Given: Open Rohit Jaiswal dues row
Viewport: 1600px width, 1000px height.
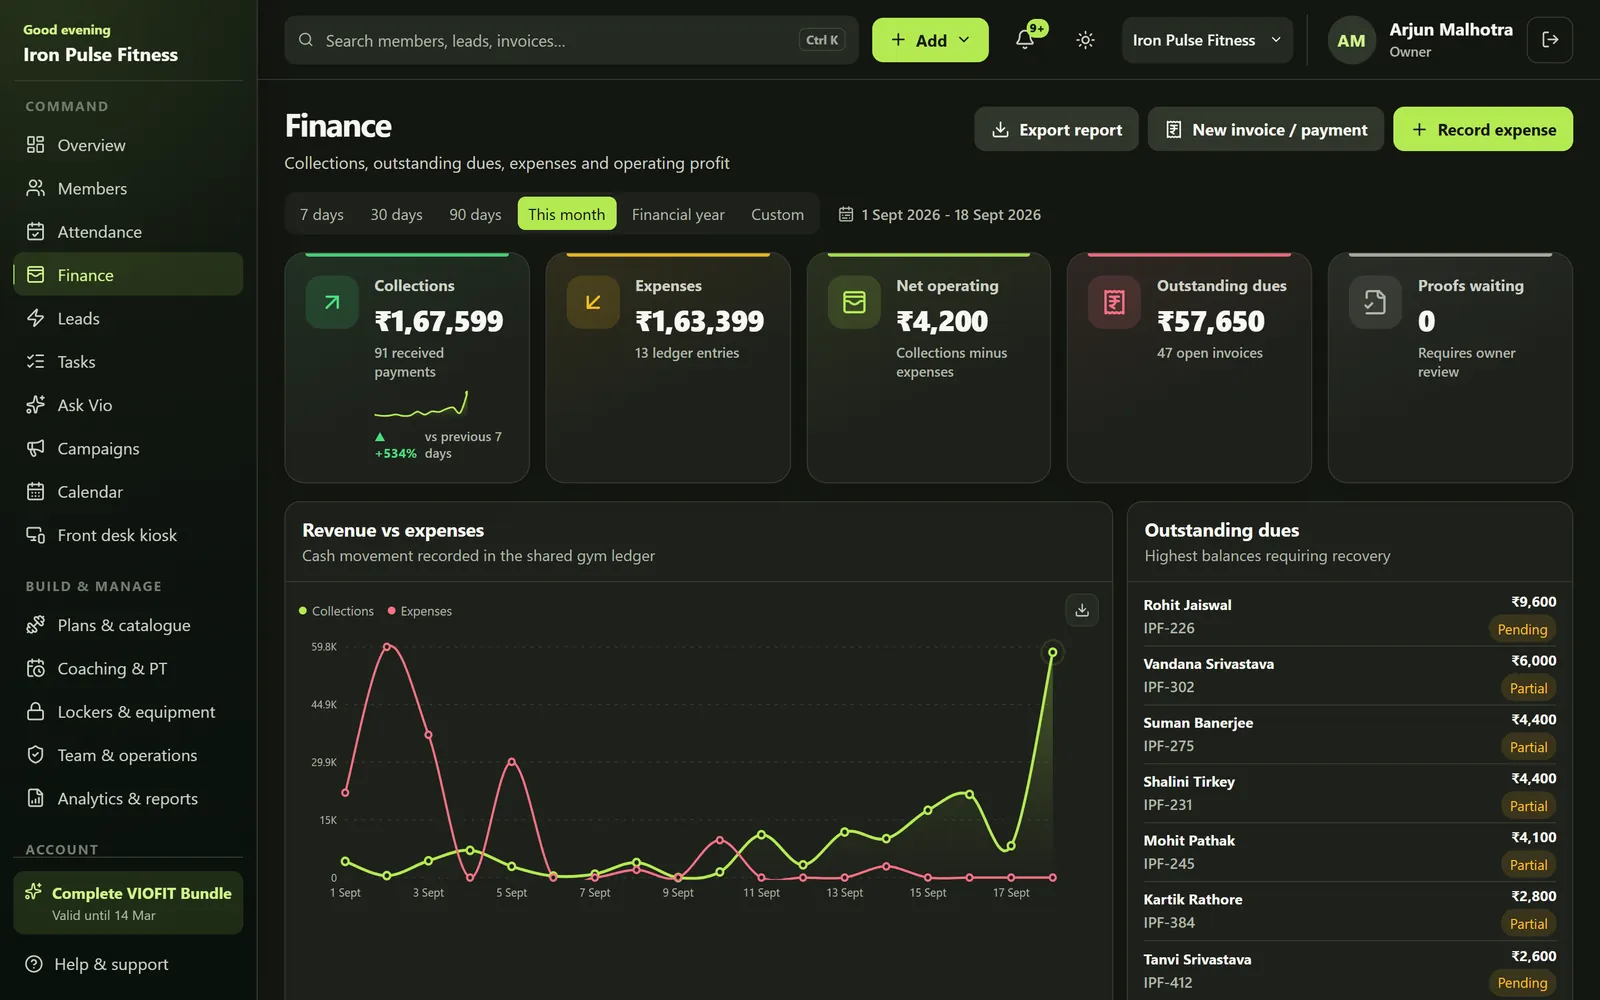Looking at the screenshot, I should [x=1350, y=616].
